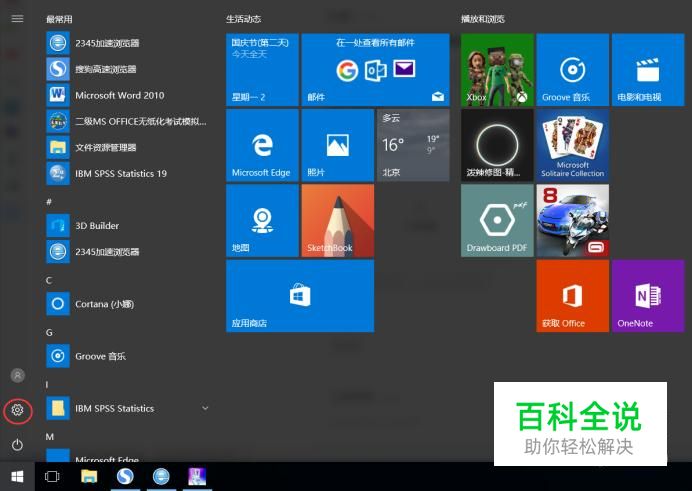Screen dimensions: 692x491
Task: Launch the Xbox tile
Action: click(496, 70)
